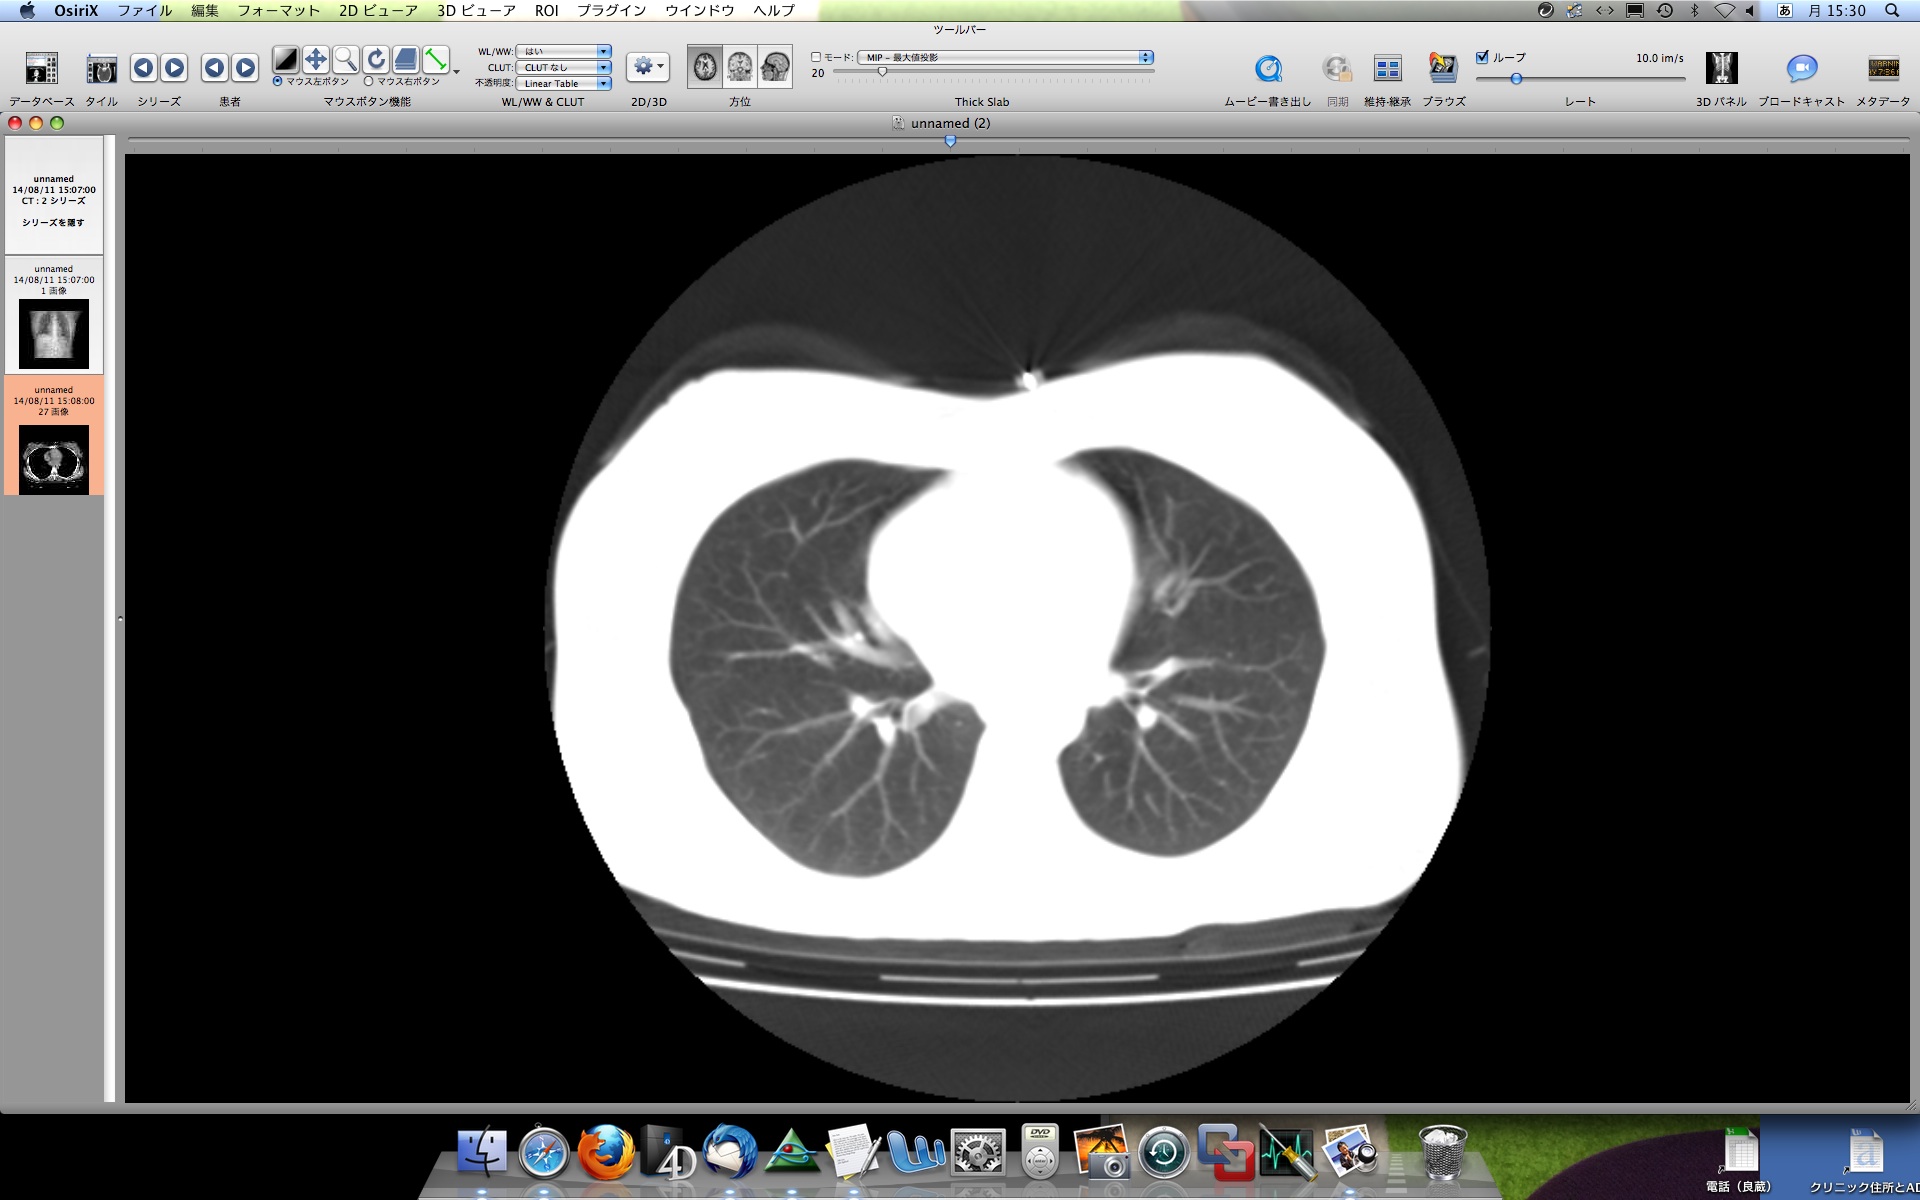1920x1200 pixels.
Task: Select the Scroll-through-images stack tool
Action: pyautogui.click(x=406, y=60)
